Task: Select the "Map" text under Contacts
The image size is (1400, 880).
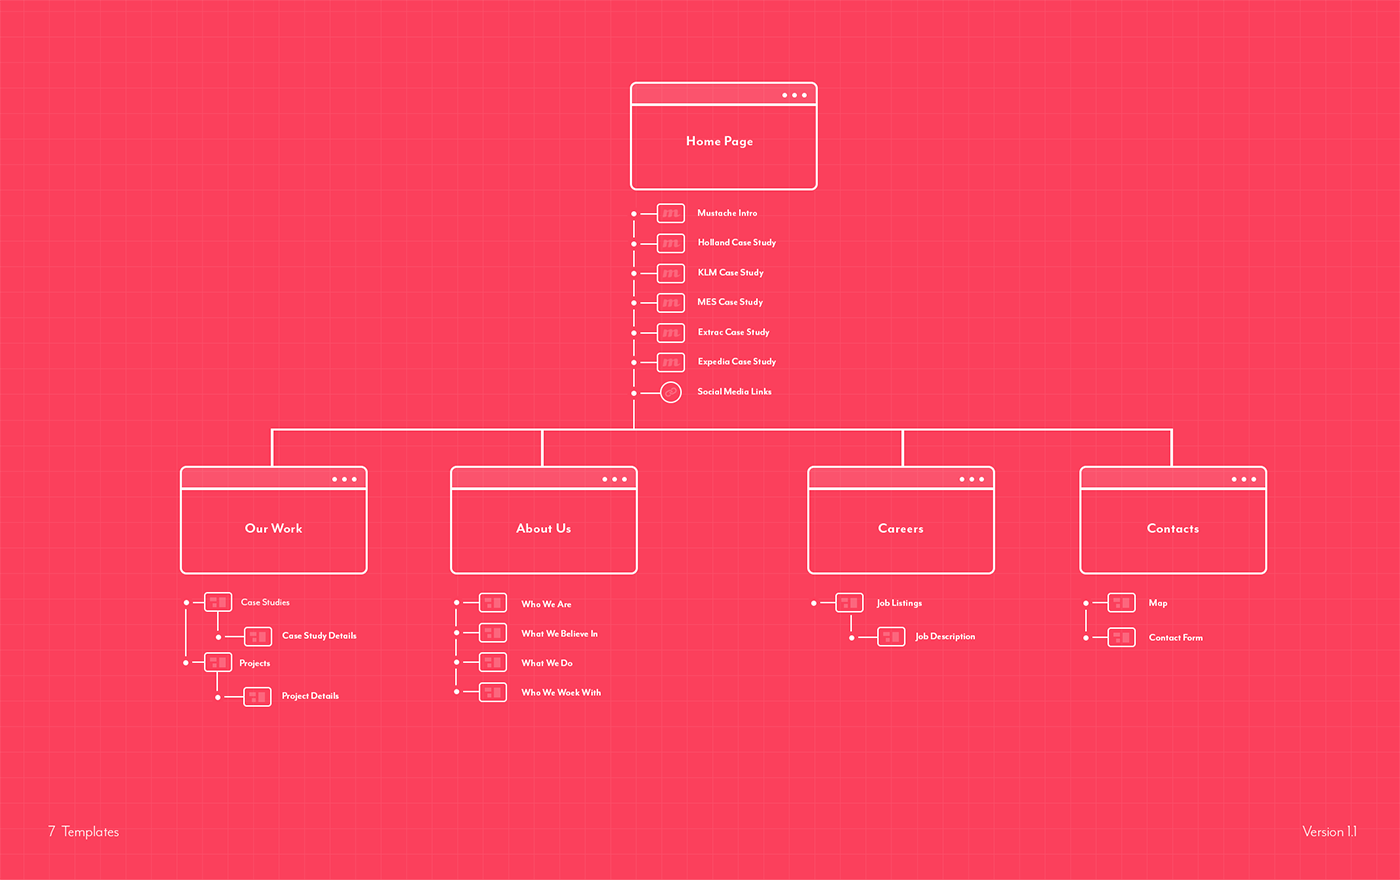Action: pos(1158,603)
